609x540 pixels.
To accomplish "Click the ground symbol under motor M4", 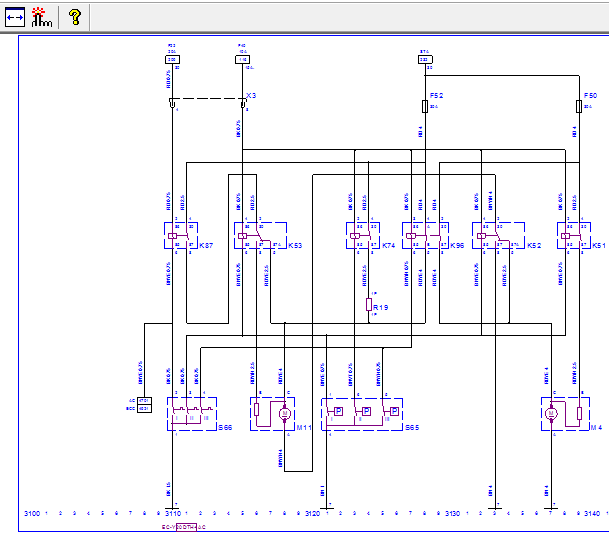I will [551, 508].
